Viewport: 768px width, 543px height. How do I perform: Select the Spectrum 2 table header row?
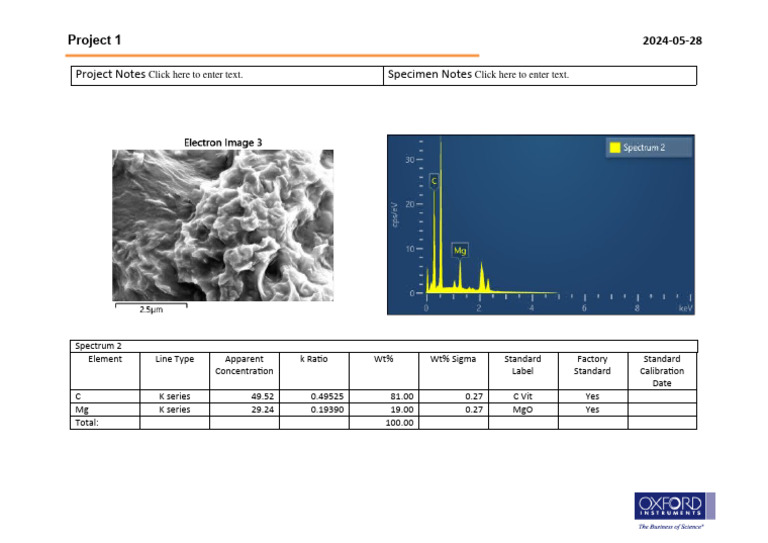(x=384, y=346)
